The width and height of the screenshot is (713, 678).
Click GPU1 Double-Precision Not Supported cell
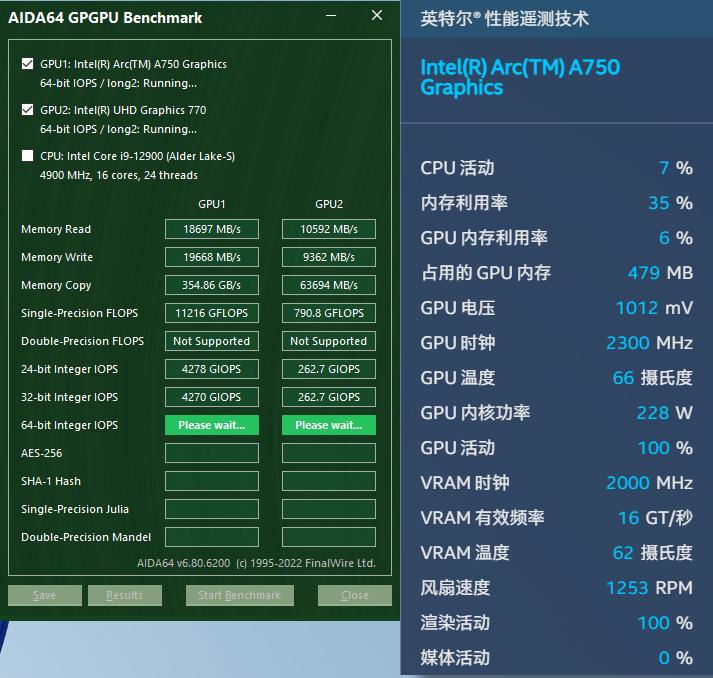click(212, 341)
